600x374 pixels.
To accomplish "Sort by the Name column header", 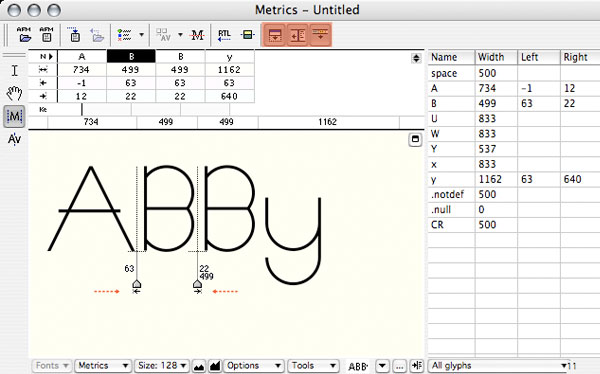I will coord(452,57).
